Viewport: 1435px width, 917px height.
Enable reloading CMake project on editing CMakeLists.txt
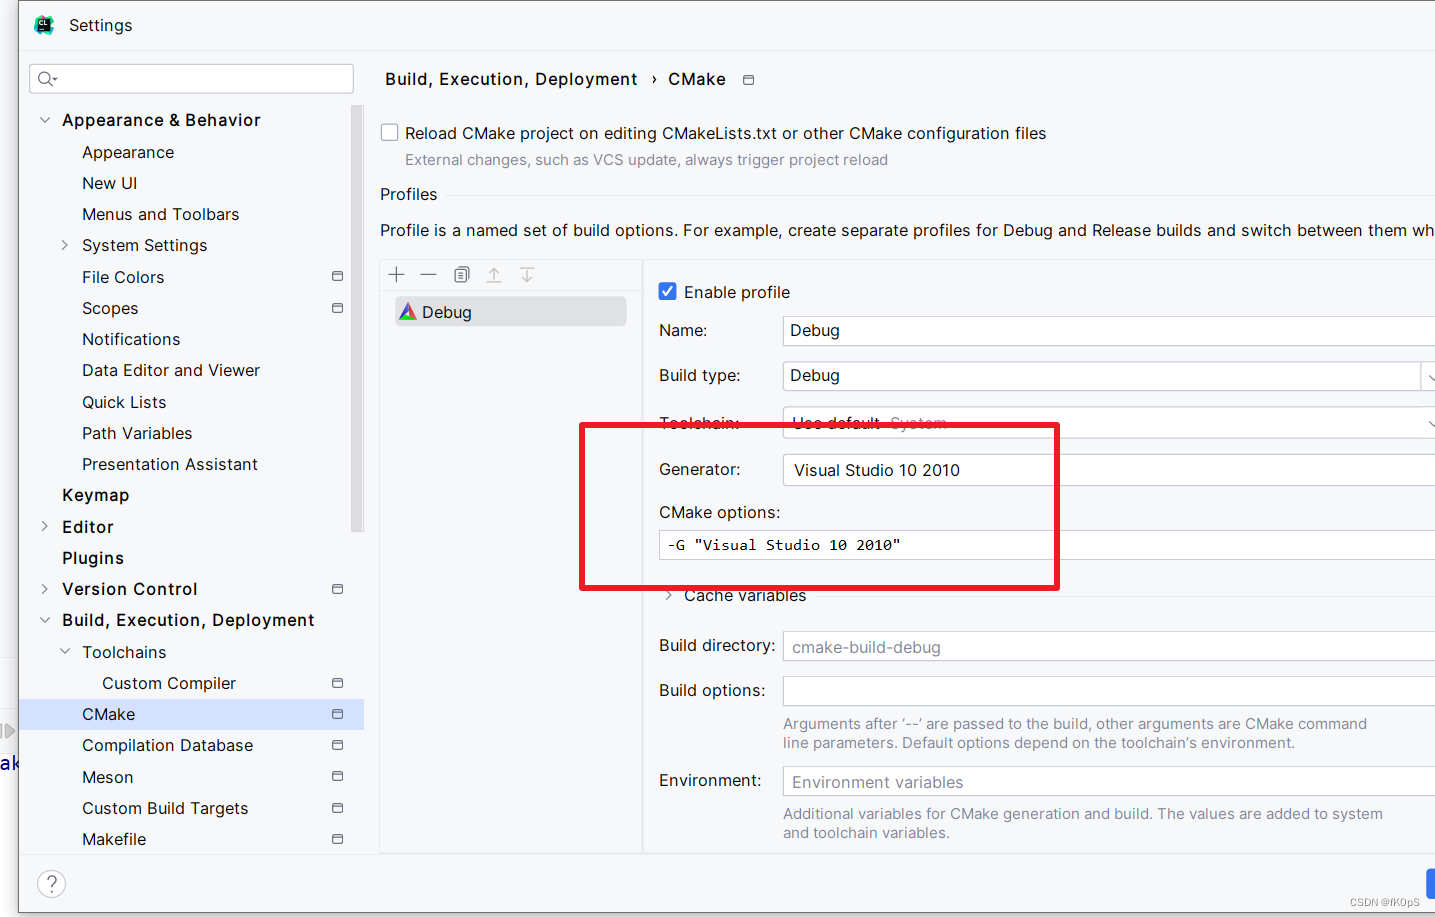click(389, 131)
